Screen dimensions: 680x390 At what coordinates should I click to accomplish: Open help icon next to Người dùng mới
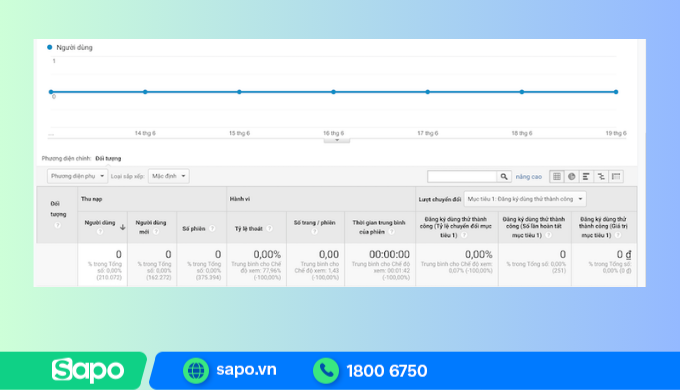coord(156,232)
